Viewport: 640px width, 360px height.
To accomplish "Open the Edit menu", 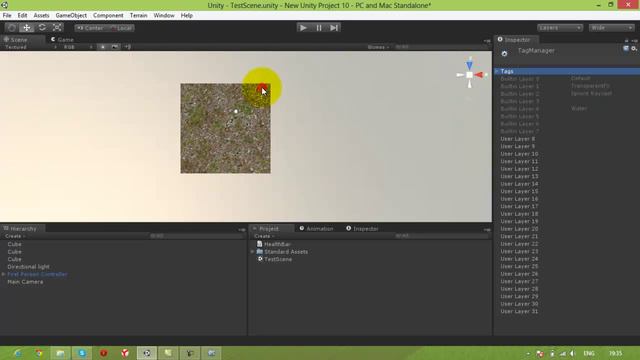I will tap(22, 16).
